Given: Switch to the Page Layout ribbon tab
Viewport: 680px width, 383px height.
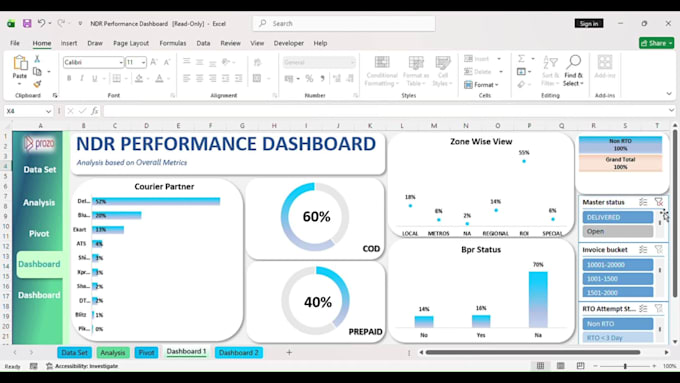Looking at the screenshot, I should tap(131, 43).
